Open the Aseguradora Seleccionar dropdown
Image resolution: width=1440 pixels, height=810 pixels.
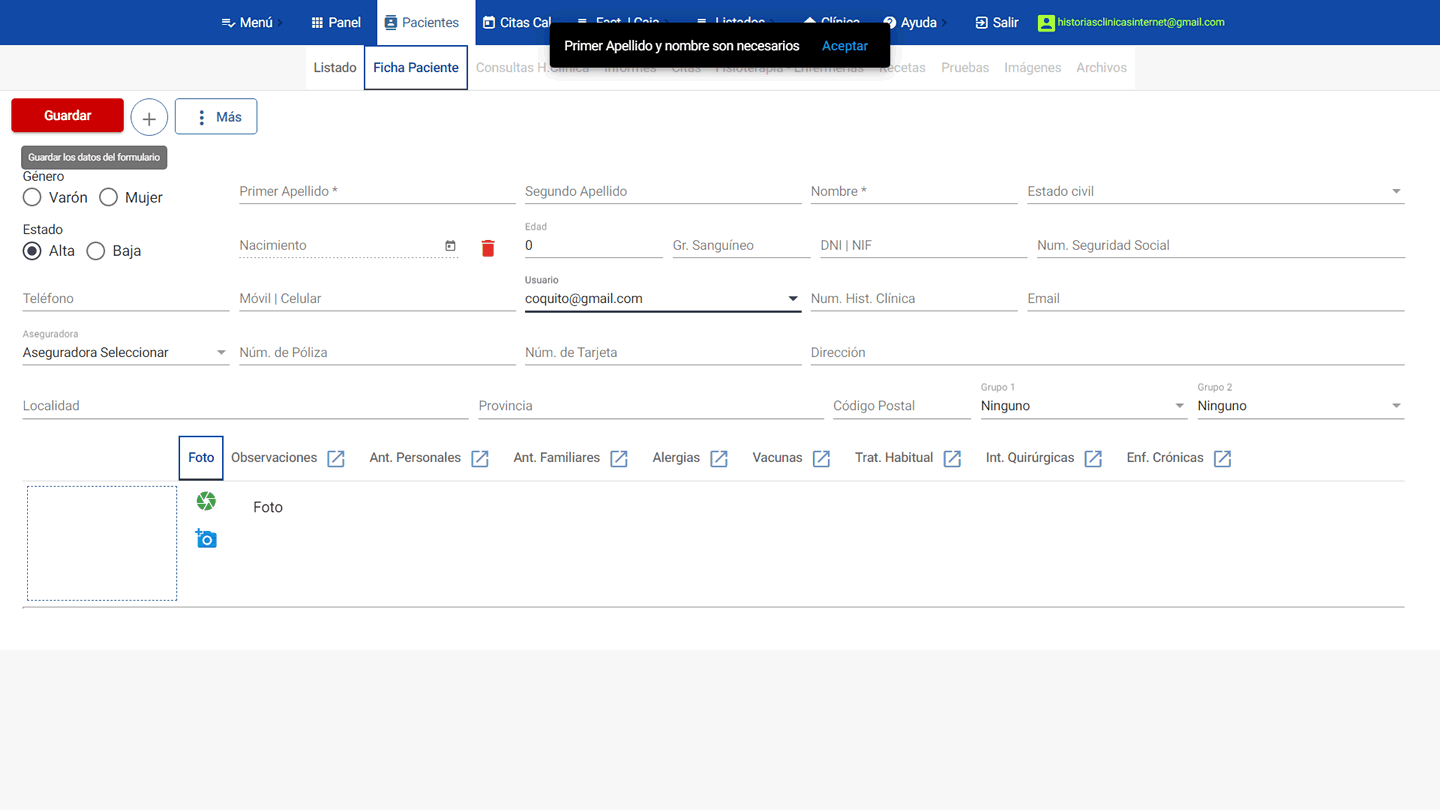pos(125,353)
